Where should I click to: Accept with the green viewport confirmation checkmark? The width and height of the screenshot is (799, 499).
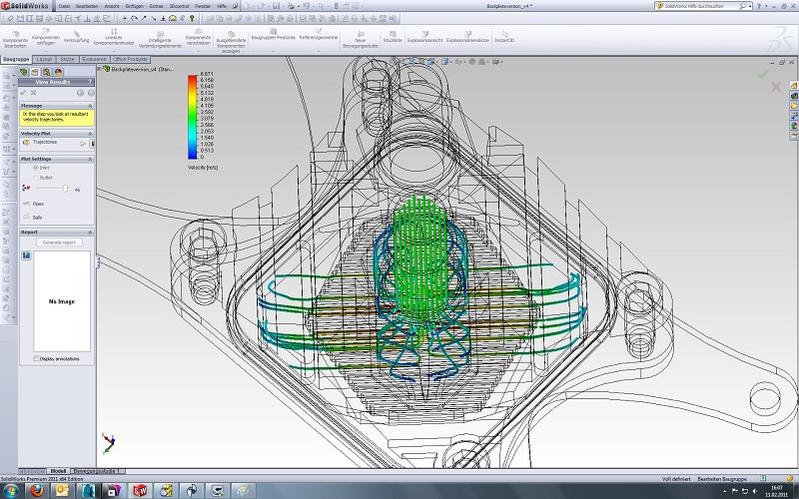[762, 75]
